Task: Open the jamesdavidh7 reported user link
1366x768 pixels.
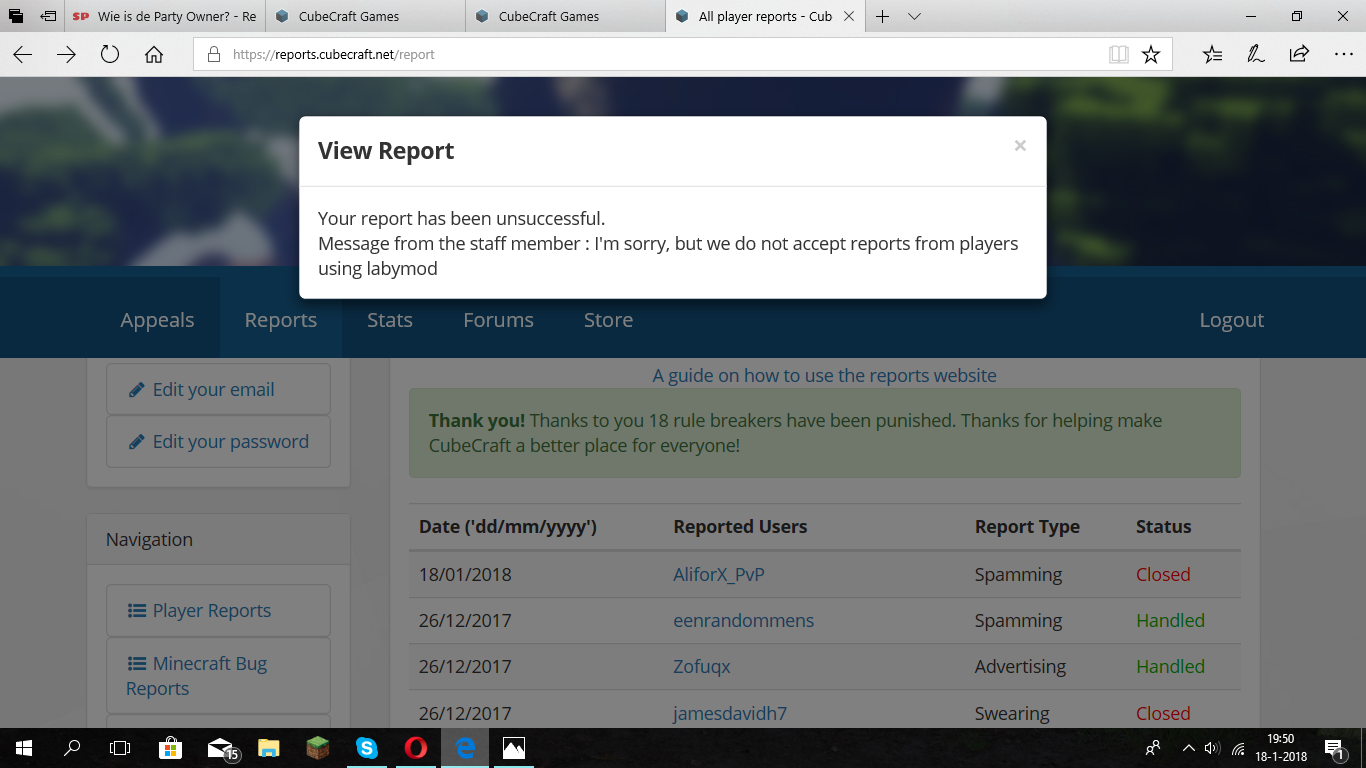Action: coord(730,714)
